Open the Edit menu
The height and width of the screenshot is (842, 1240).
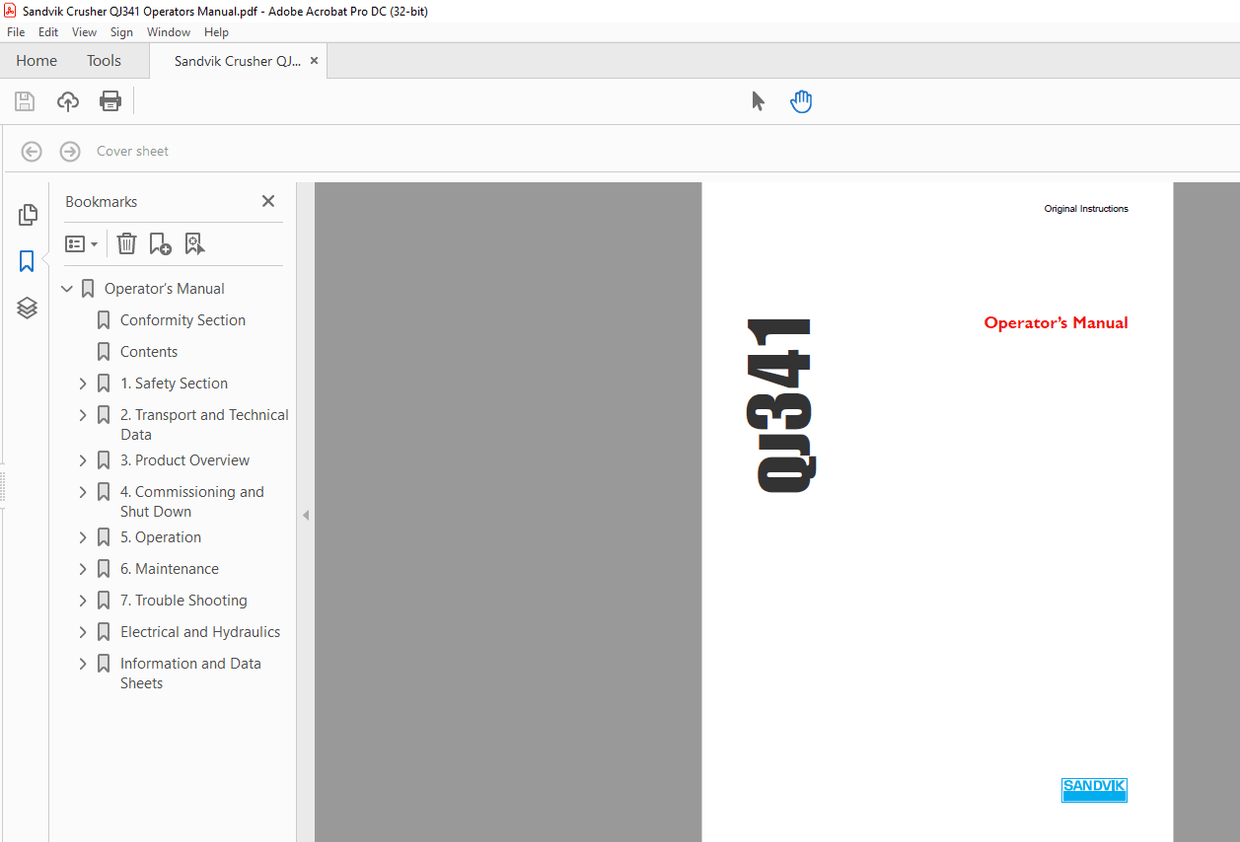[48, 32]
